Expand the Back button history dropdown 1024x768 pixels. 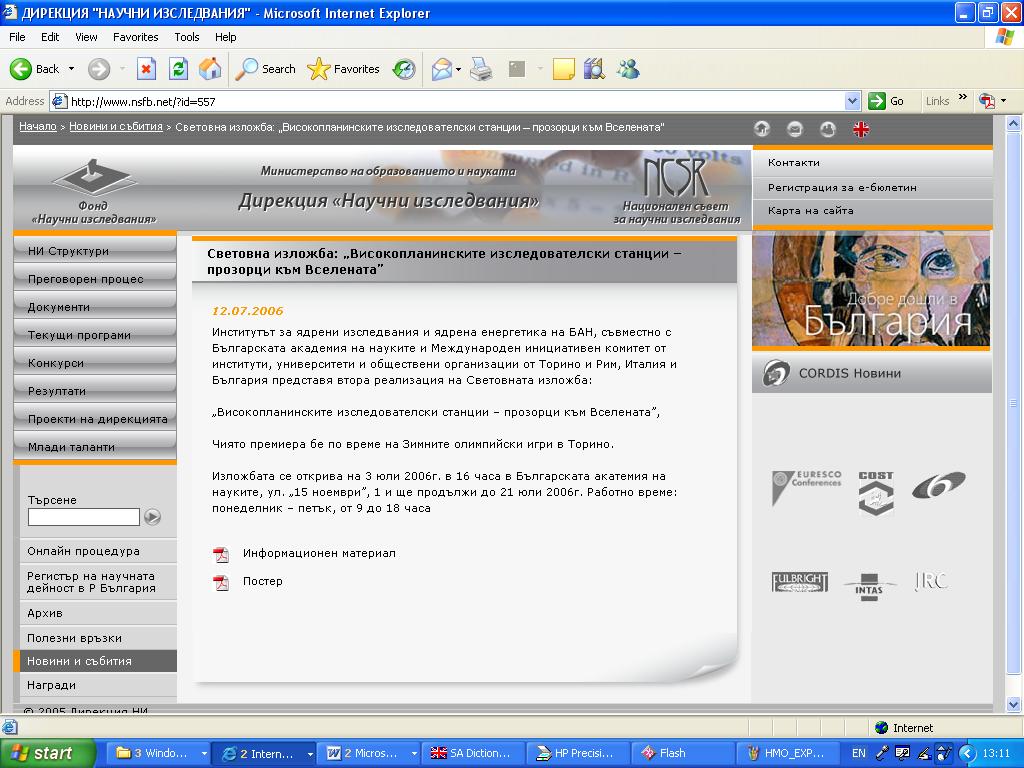71,69
